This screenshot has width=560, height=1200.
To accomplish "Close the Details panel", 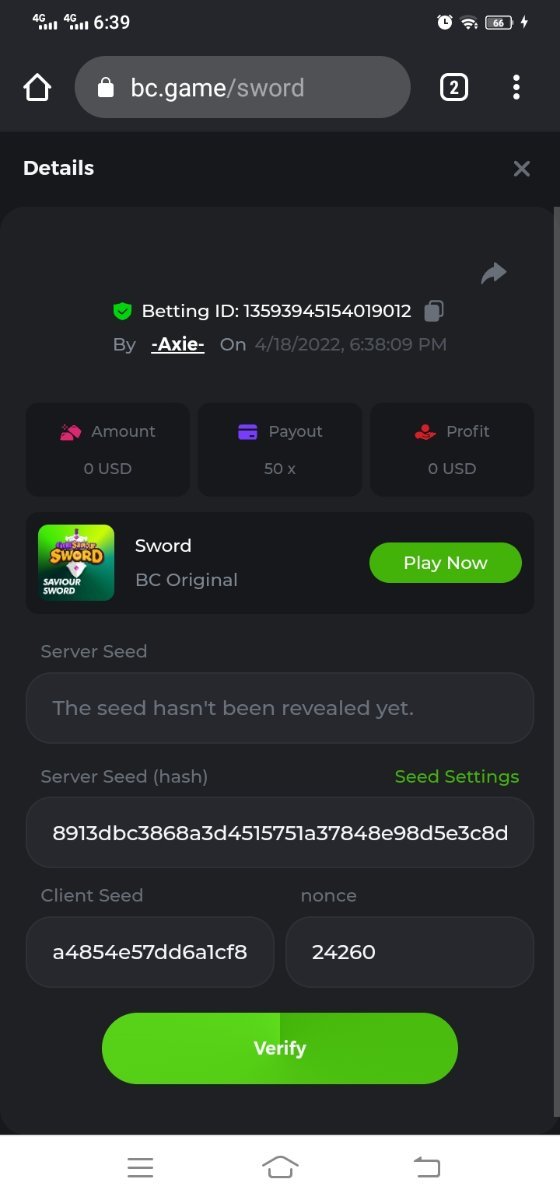I will click(521, 169).
